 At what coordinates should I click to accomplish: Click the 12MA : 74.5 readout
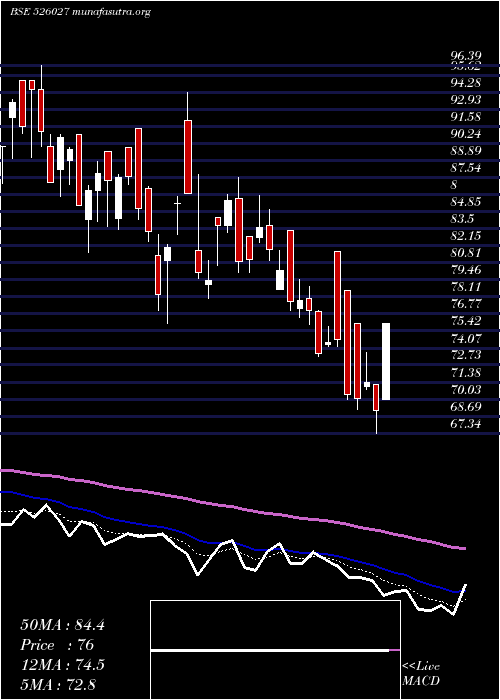pyautogui.click(x=62, y=664)
